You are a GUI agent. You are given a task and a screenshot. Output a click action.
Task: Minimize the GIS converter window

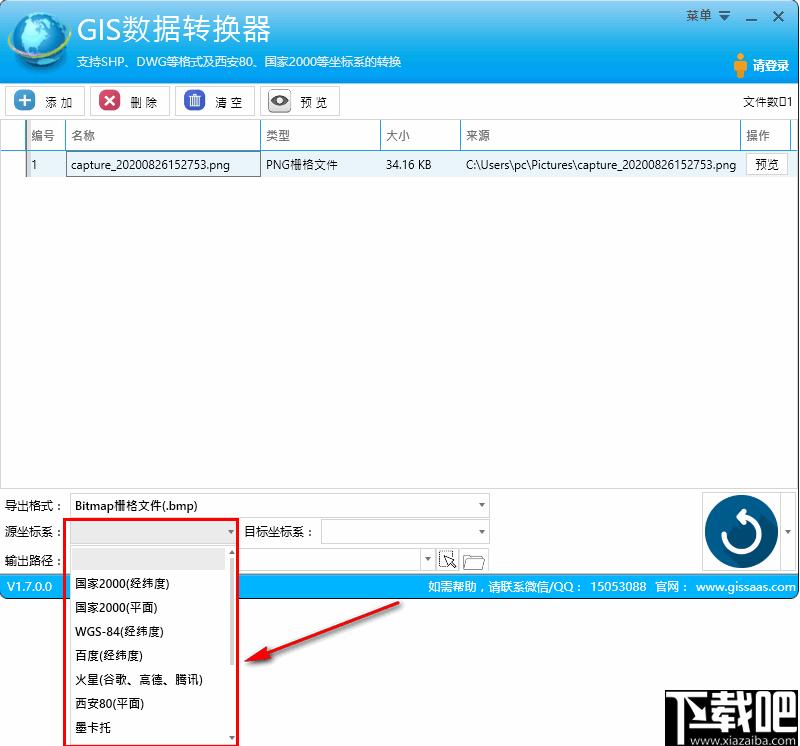751,18
